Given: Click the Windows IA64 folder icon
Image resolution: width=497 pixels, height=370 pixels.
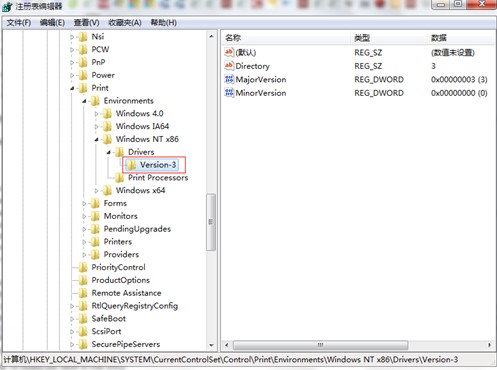Looking at the screenshot, I should click(x=107, y=126).
